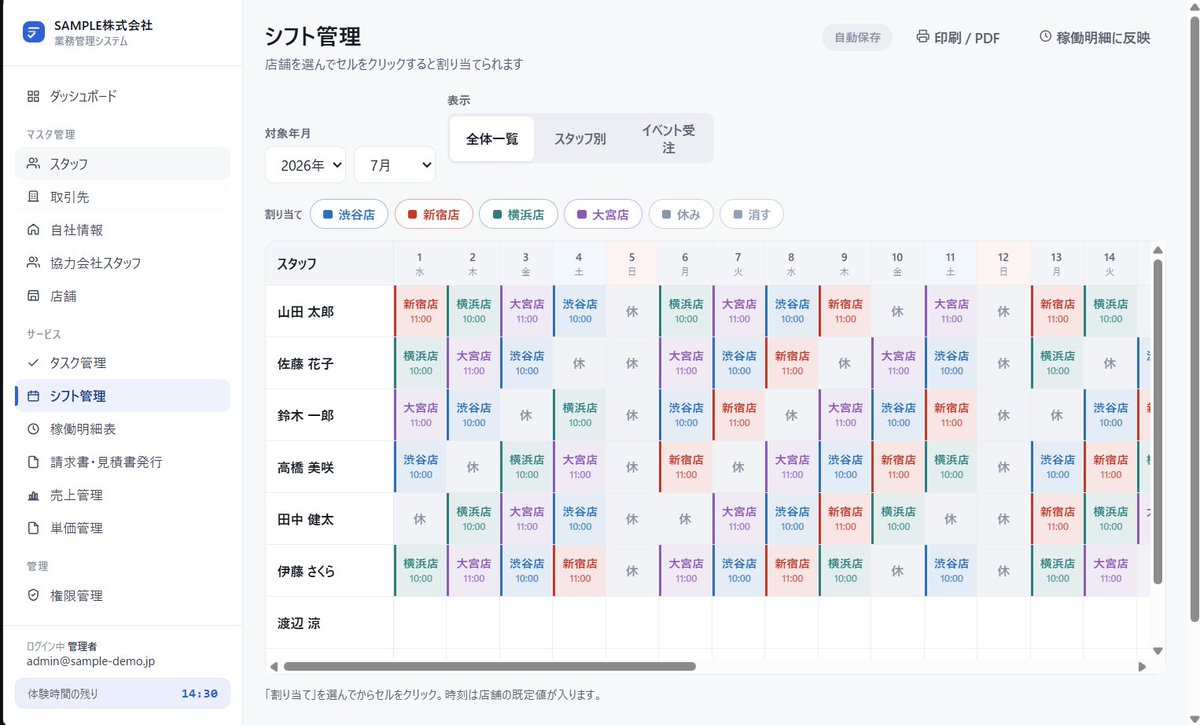Switch to the イベント受注 view tab
Viewport: 1200px width, 725px height.
coord(669,139)
